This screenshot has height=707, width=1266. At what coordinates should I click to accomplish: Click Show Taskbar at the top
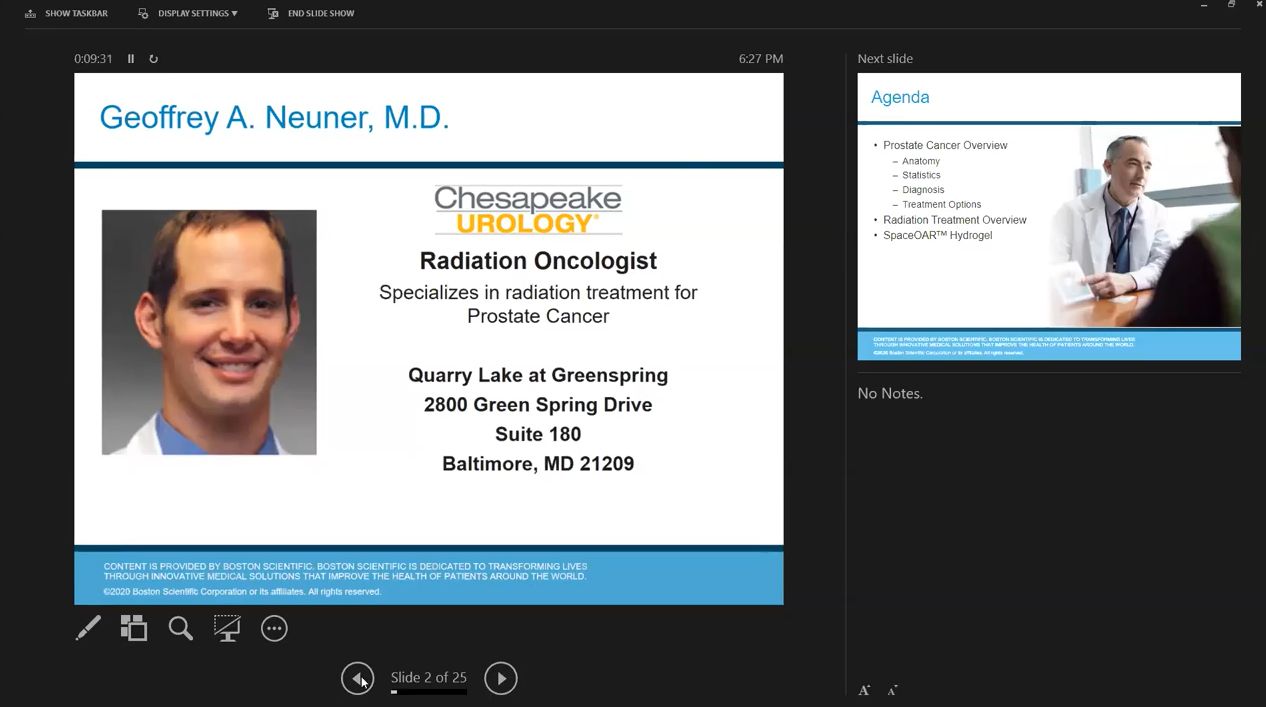66,13
